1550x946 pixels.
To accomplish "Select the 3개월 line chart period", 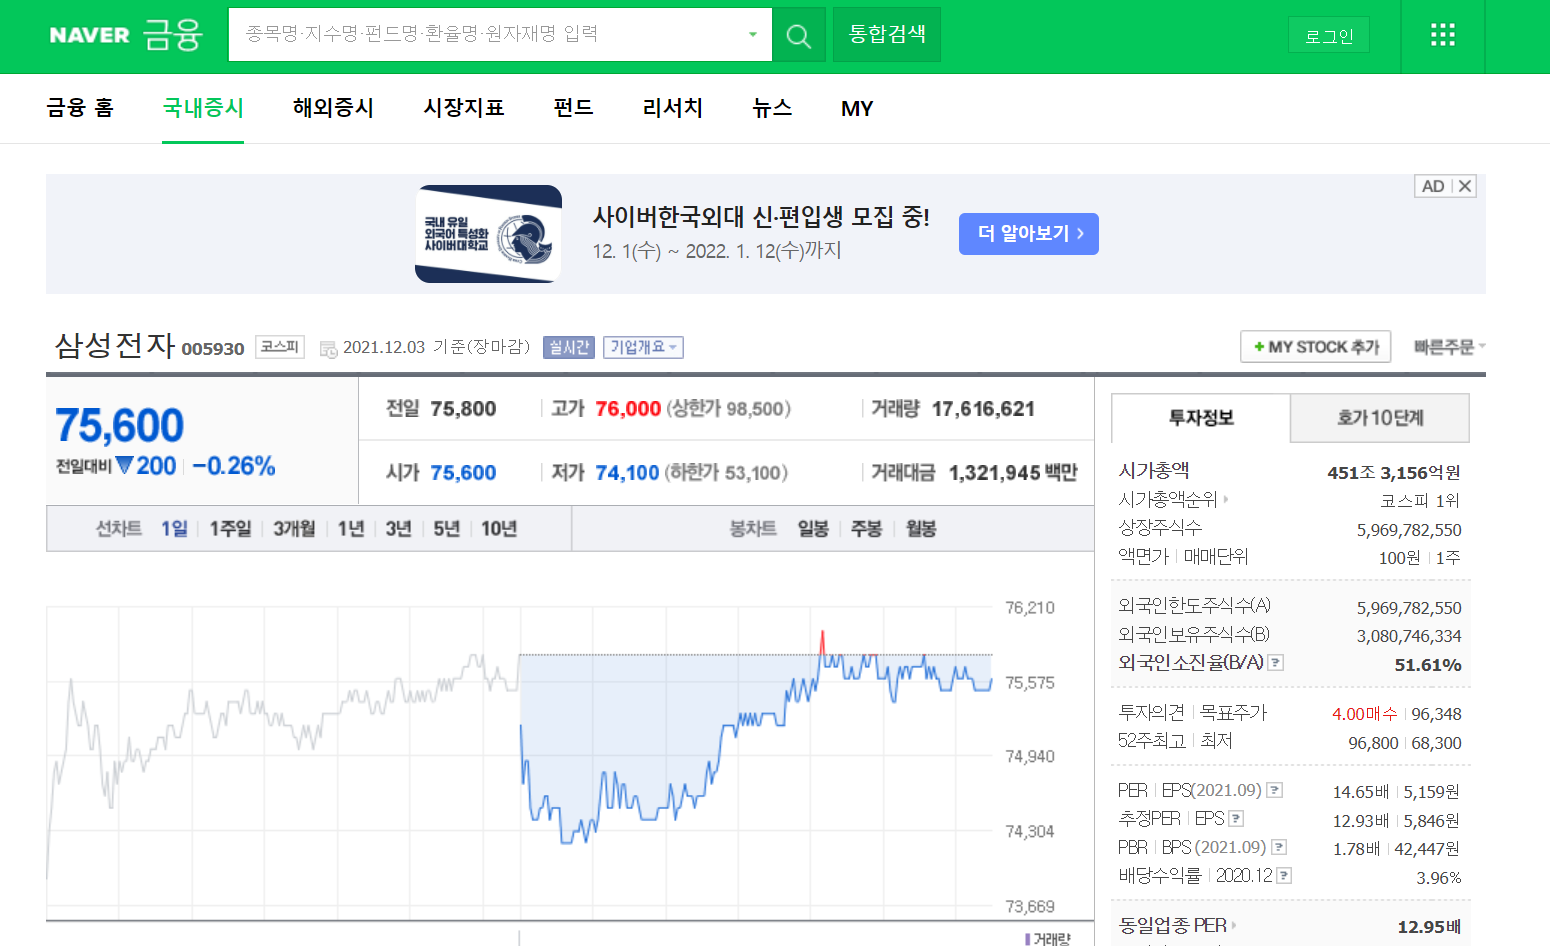I will 294,528.
